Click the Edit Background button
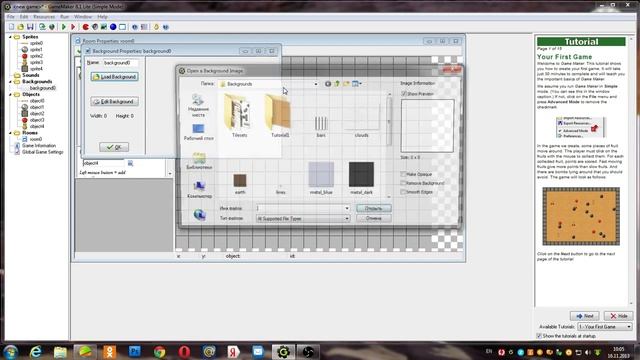 pyautogui.click(x=114, y=101)
